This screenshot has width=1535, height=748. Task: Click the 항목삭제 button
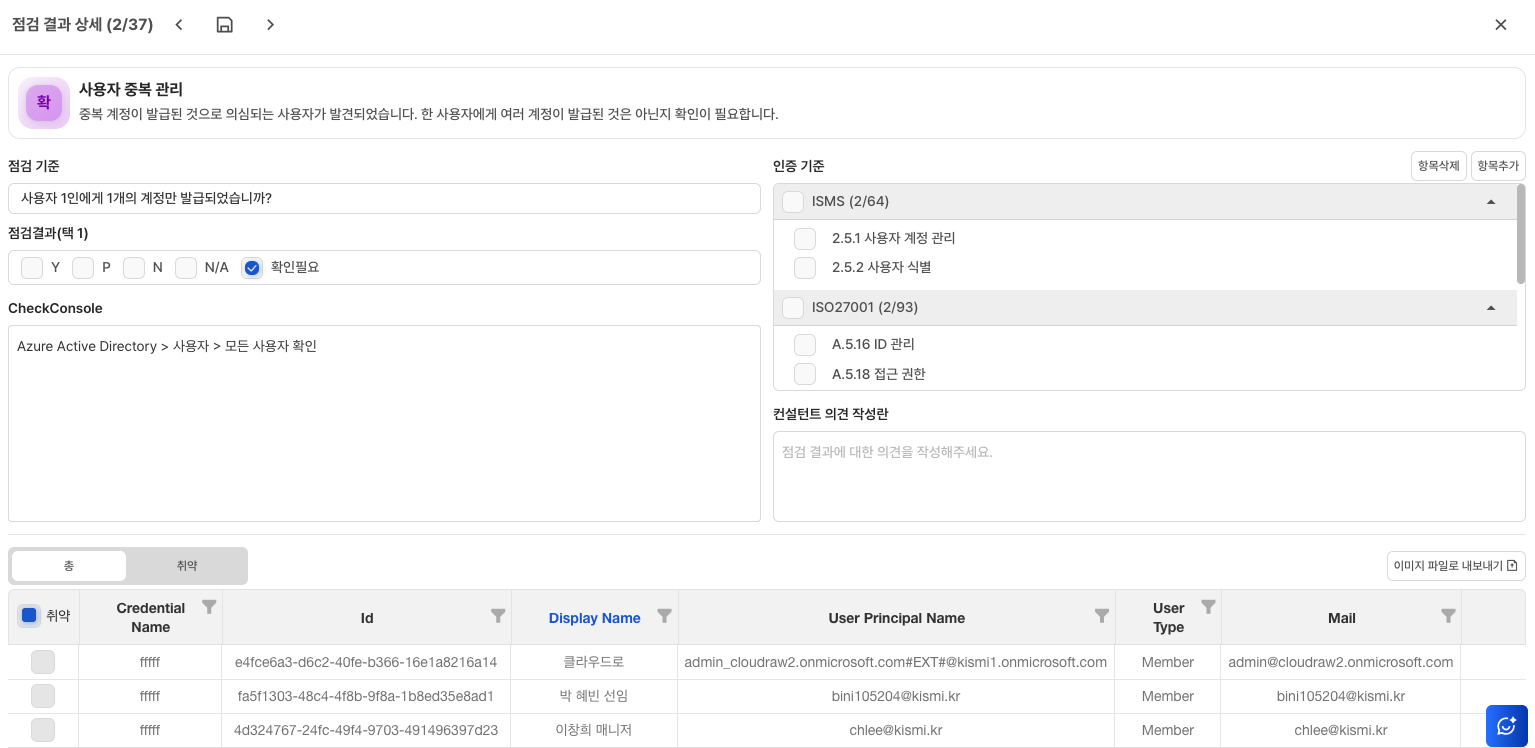tap(1438, 166)
